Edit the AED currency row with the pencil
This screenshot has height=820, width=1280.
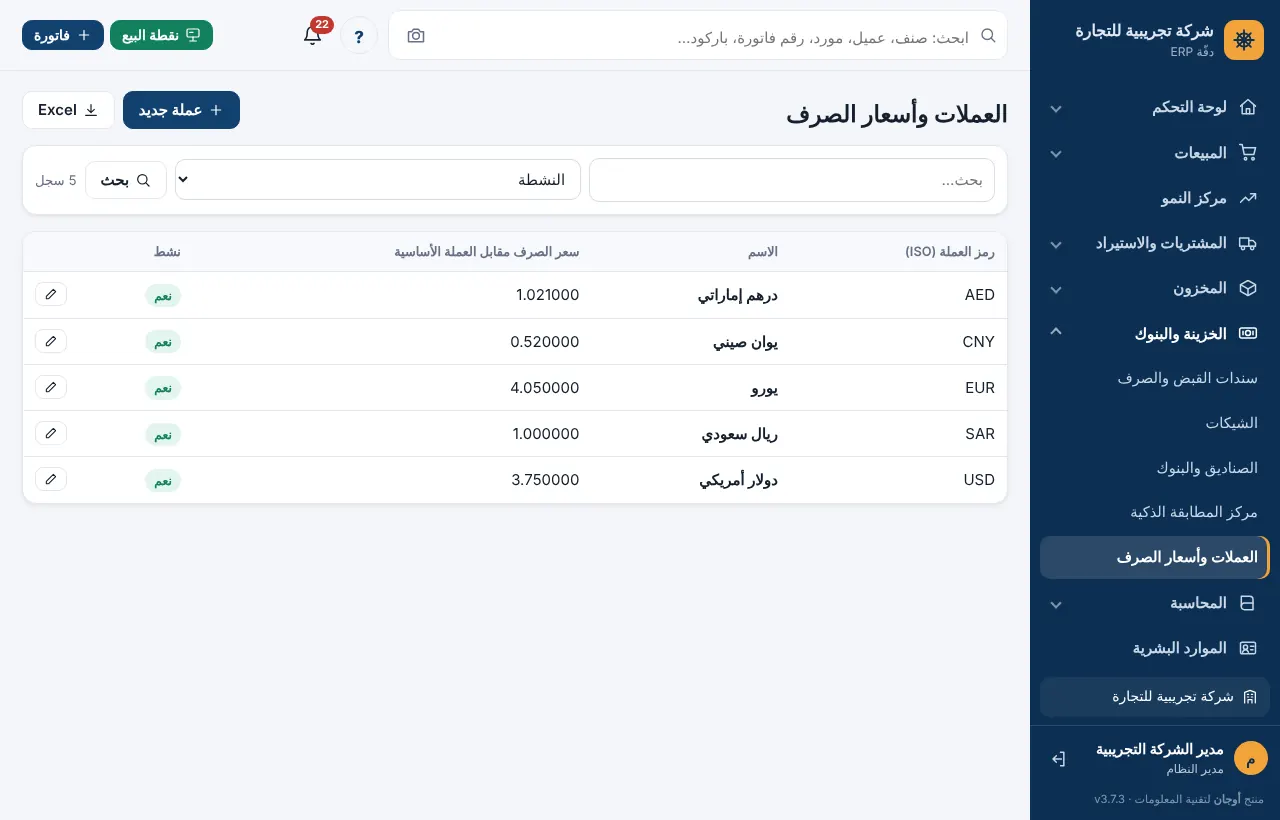click(x=51, y=294)
